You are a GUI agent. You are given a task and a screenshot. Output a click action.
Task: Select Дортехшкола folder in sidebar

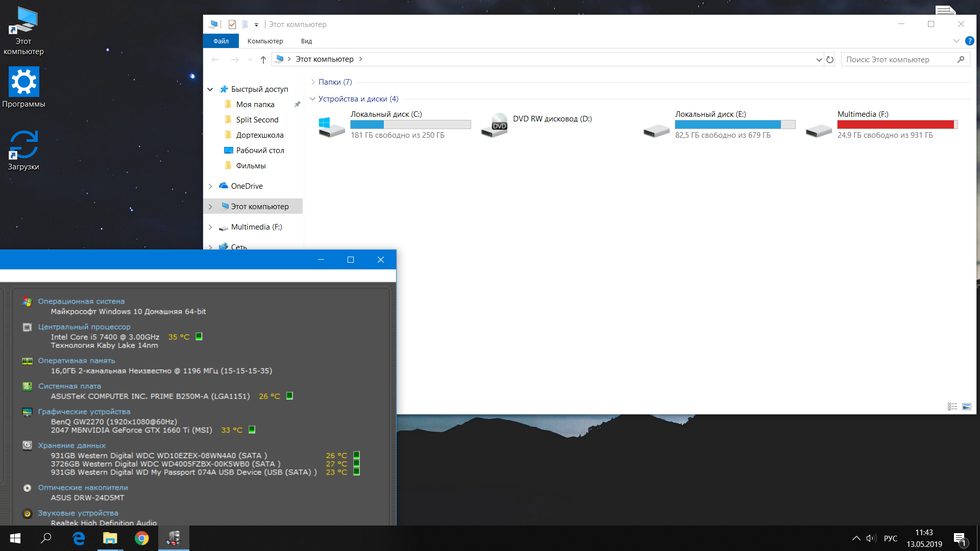tap(259, 135)
